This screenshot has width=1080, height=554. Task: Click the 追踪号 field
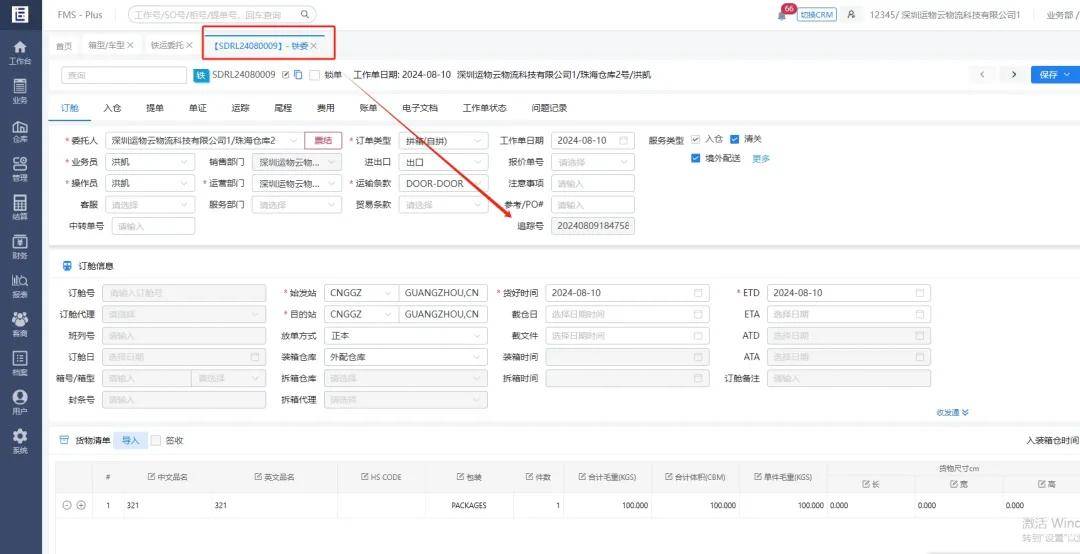[592, 226]
